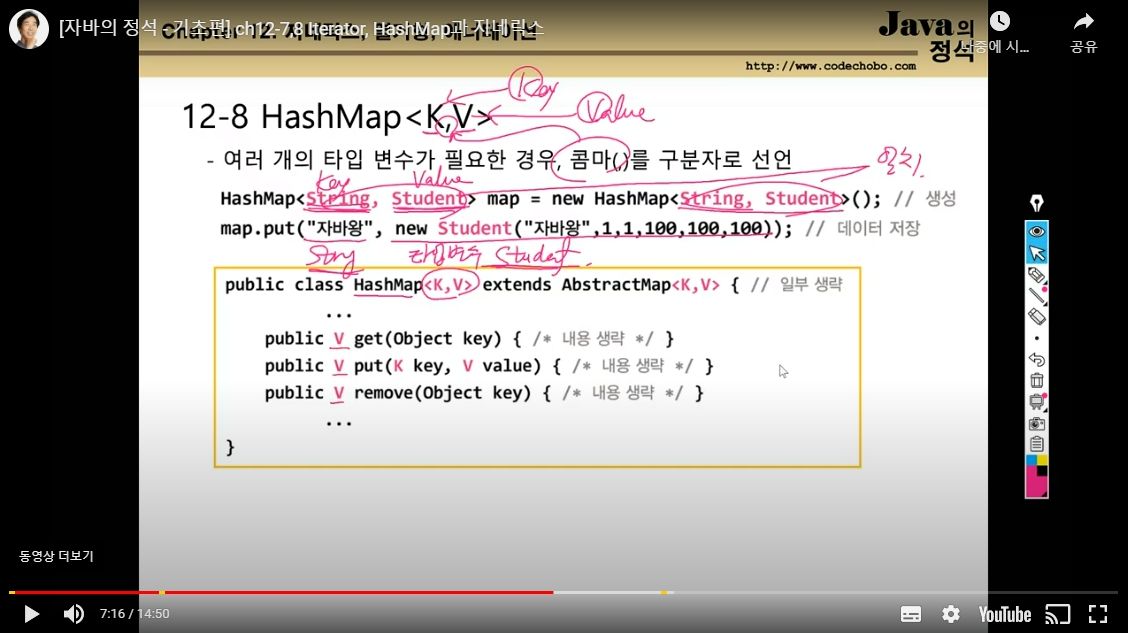Click the watch later clock icon

pos(1000,22)
